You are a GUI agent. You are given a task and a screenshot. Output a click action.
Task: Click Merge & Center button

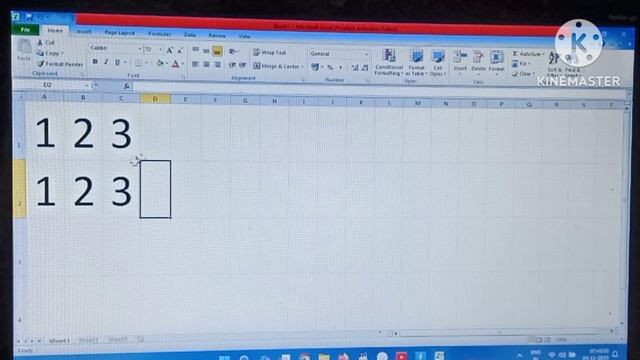point(276,66)
